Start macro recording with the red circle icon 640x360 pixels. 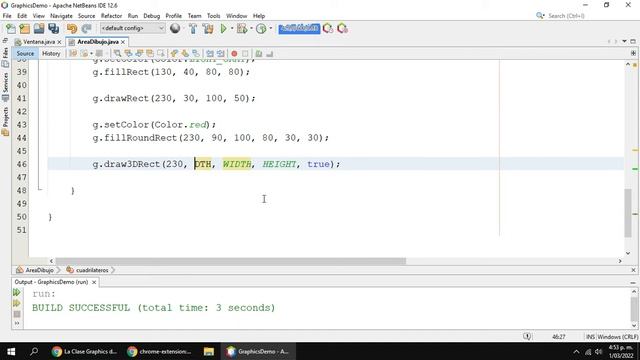pyautogui.click(x=234, y=53)
